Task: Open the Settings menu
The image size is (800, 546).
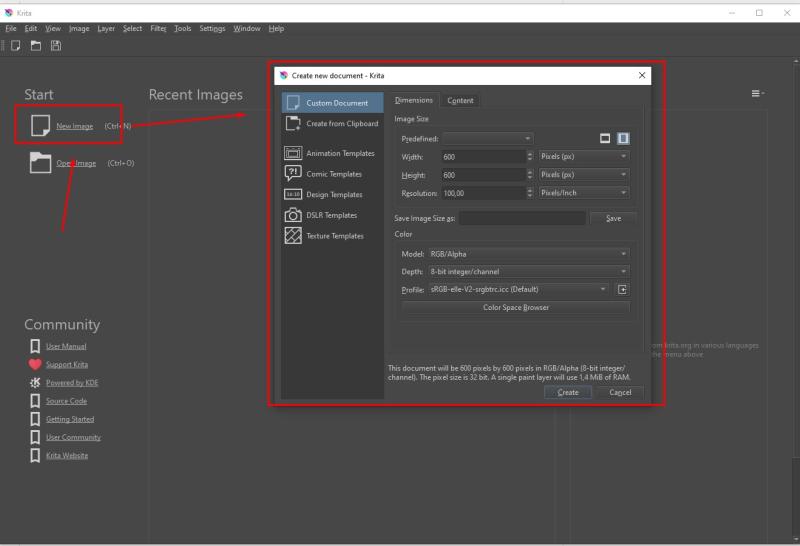Action: 212,29
